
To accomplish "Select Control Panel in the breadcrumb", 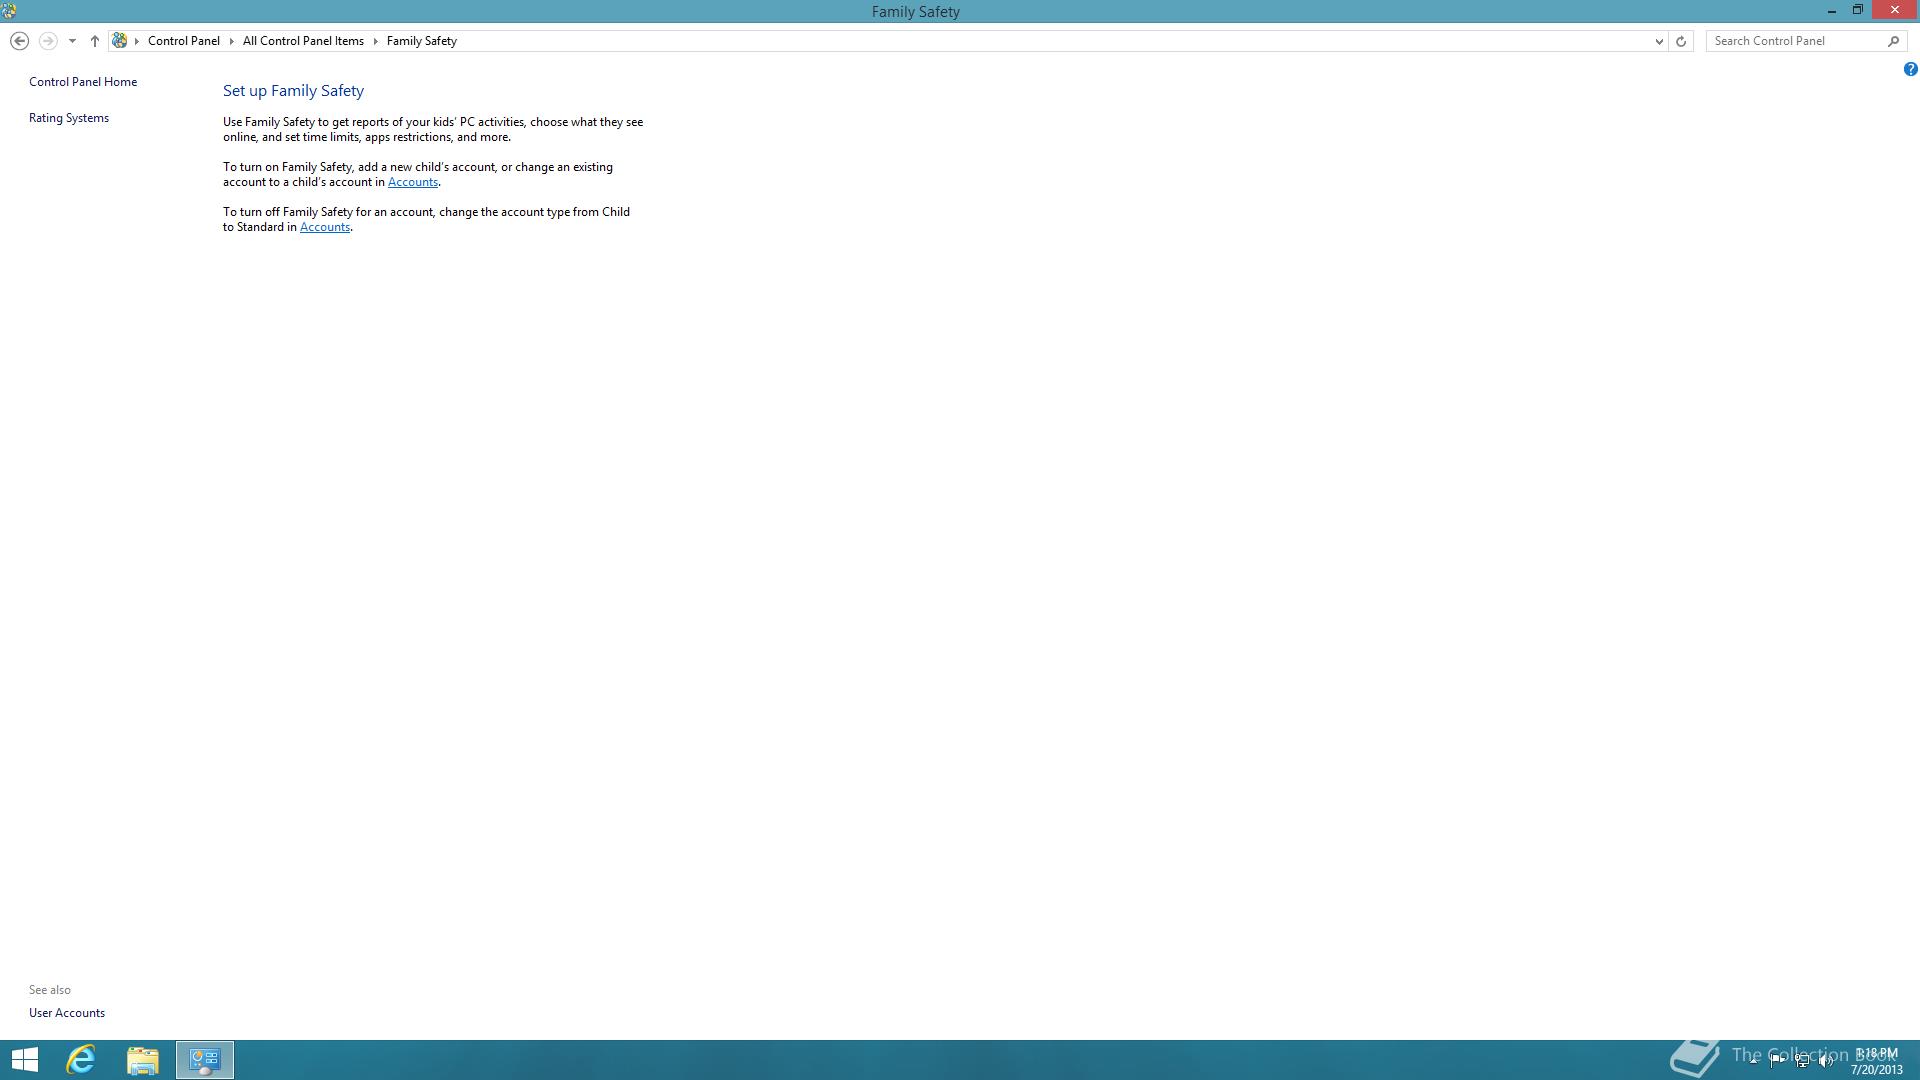I will 184,41.
